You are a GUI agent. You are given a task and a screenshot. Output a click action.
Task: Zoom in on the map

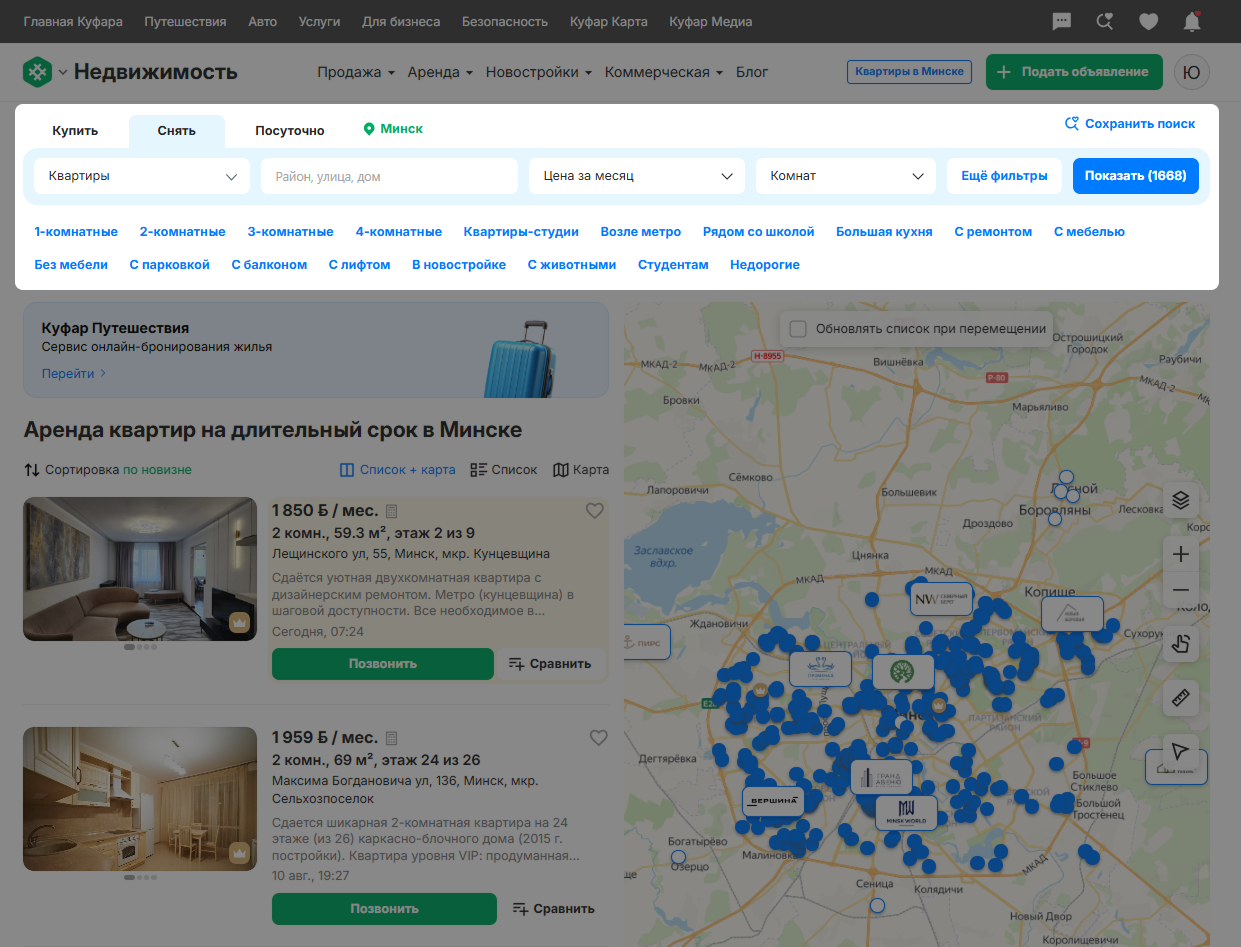1181,554
